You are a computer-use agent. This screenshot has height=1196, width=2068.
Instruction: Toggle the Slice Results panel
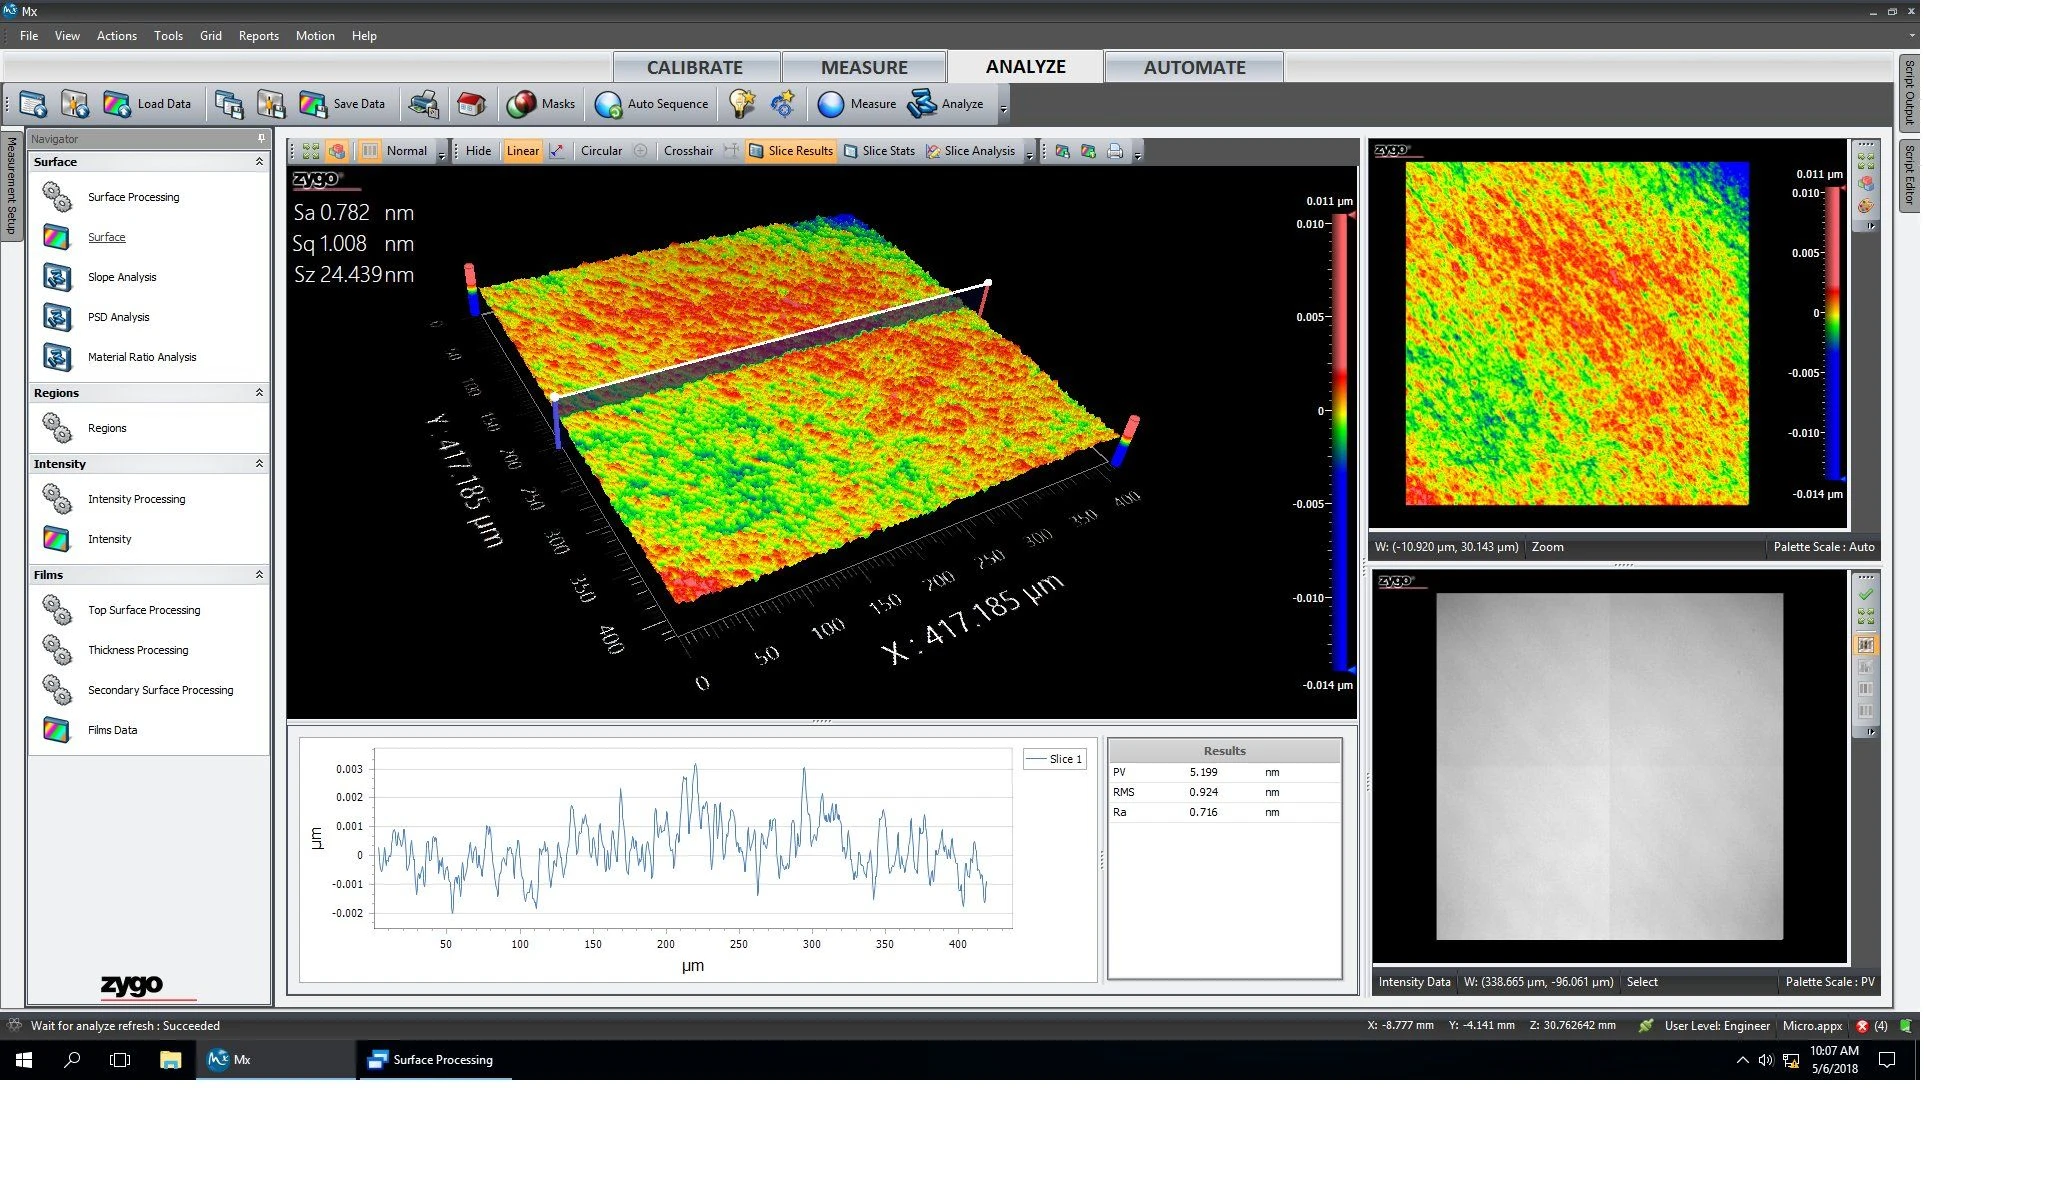(x=791, y=151)
